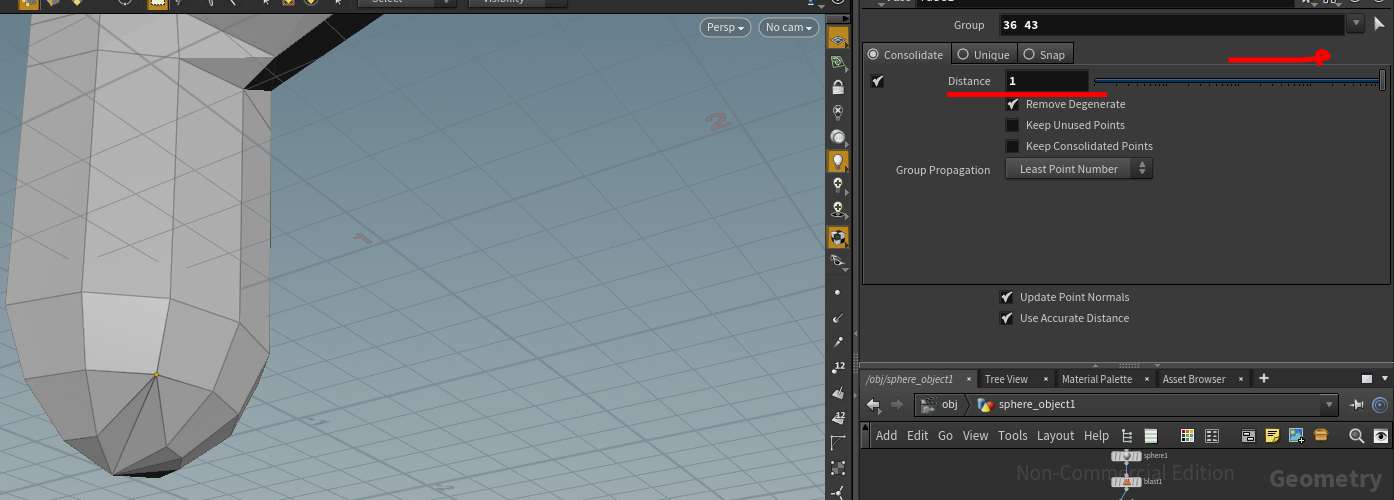
Task: Toggle the checkbox left of Distance
Action: [877, 81]
